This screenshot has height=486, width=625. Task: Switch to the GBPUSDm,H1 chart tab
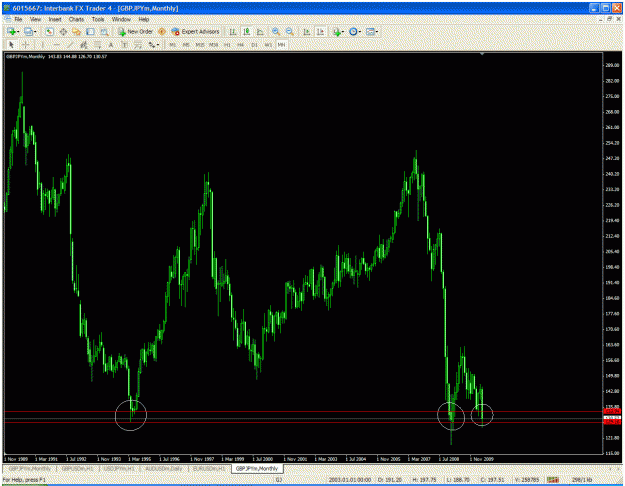click(77, 469)
